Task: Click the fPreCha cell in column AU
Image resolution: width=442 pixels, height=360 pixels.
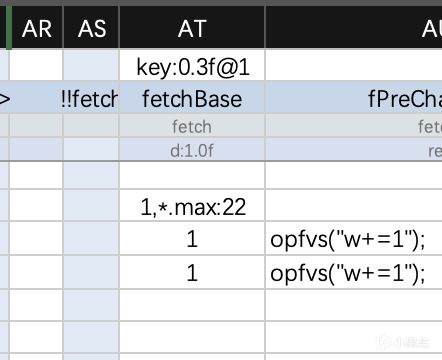Action: click(x=354, y=98)
